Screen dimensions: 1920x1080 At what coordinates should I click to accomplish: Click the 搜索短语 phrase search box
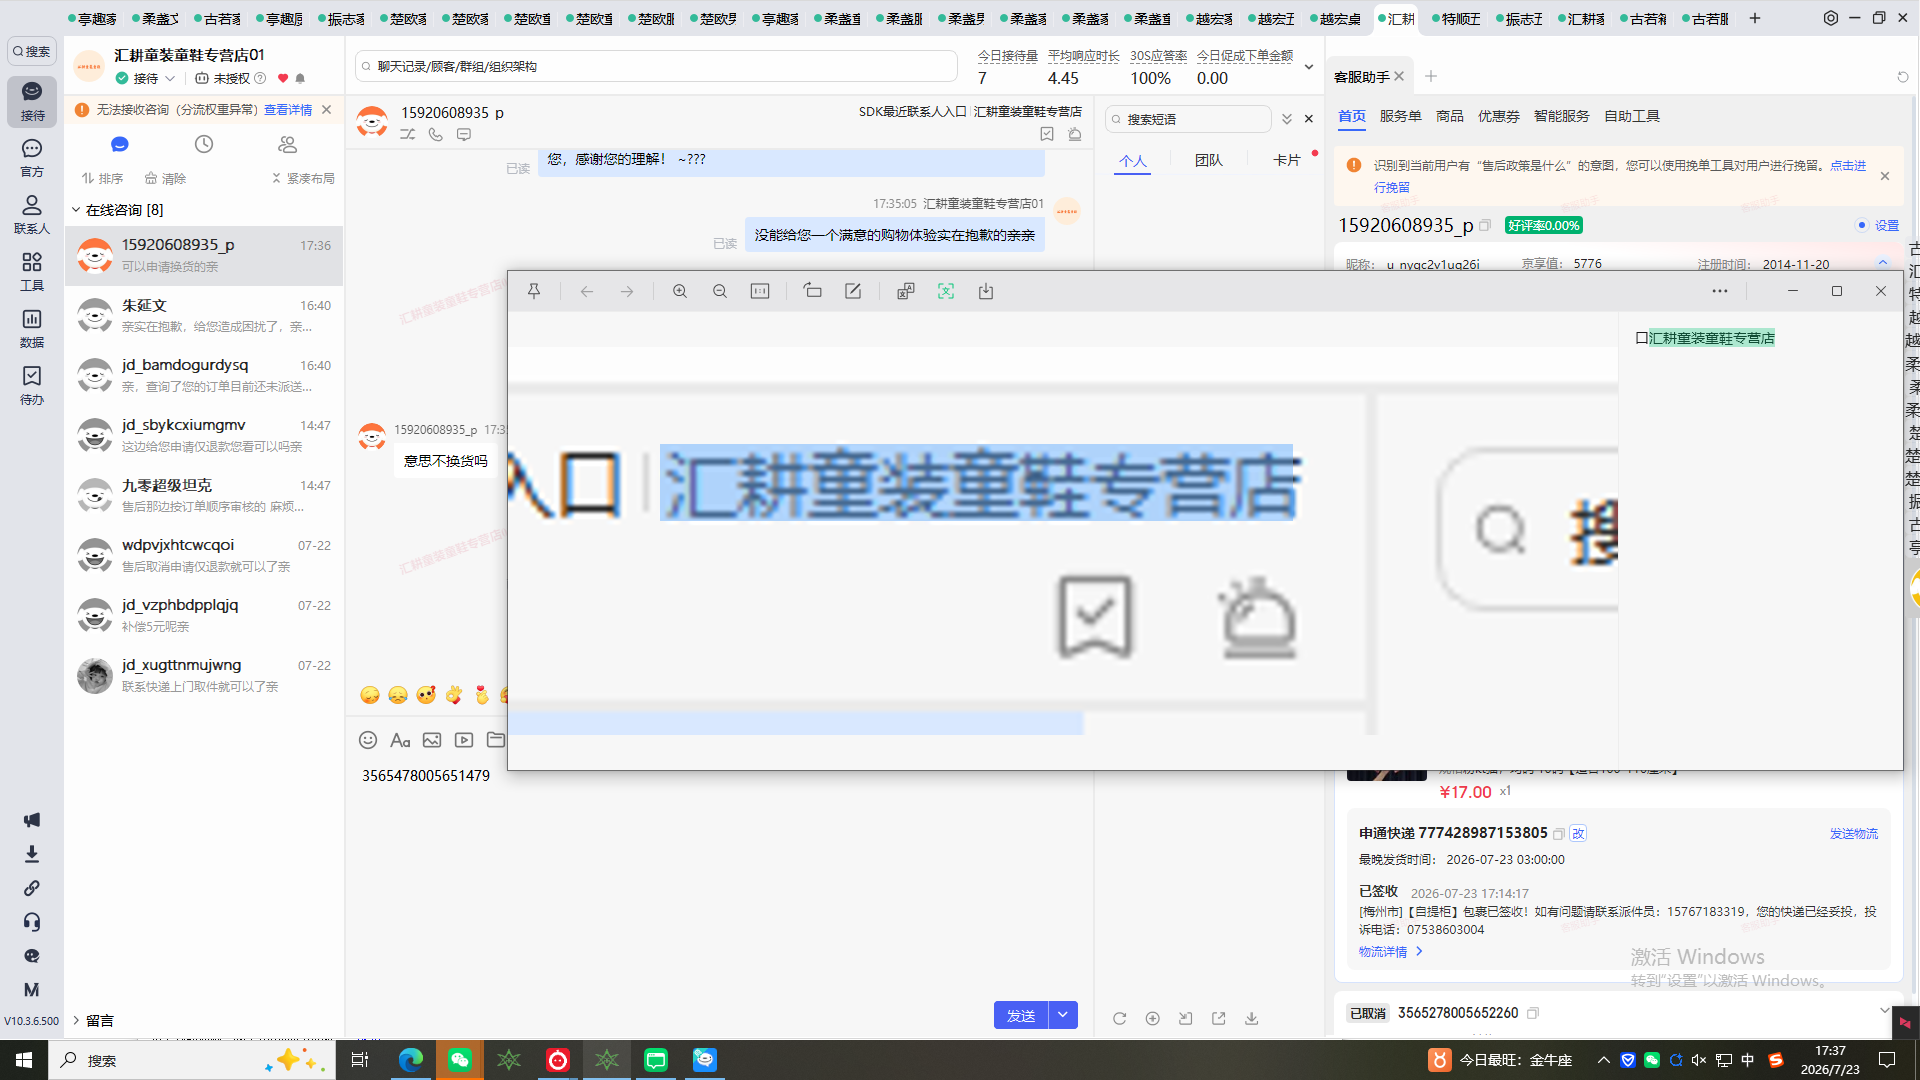click(1188, 119)
